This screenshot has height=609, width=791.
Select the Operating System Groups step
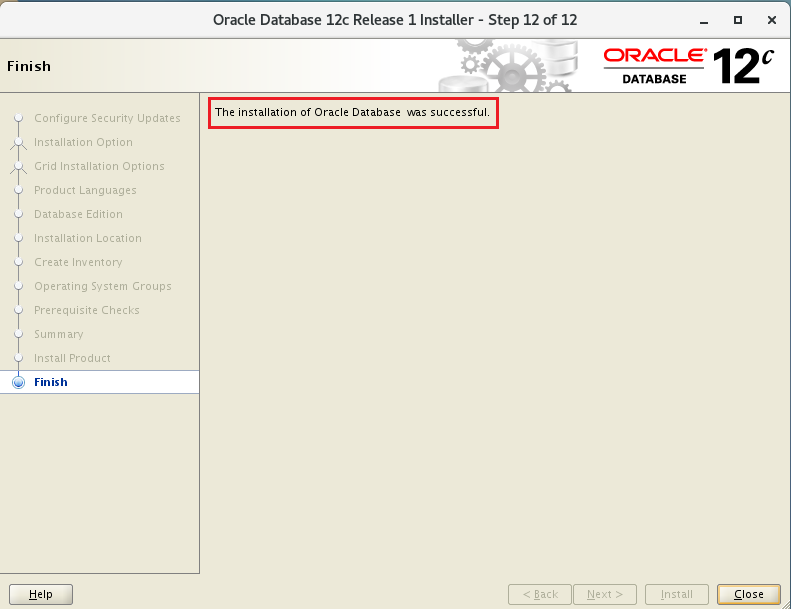pos(103,286)
